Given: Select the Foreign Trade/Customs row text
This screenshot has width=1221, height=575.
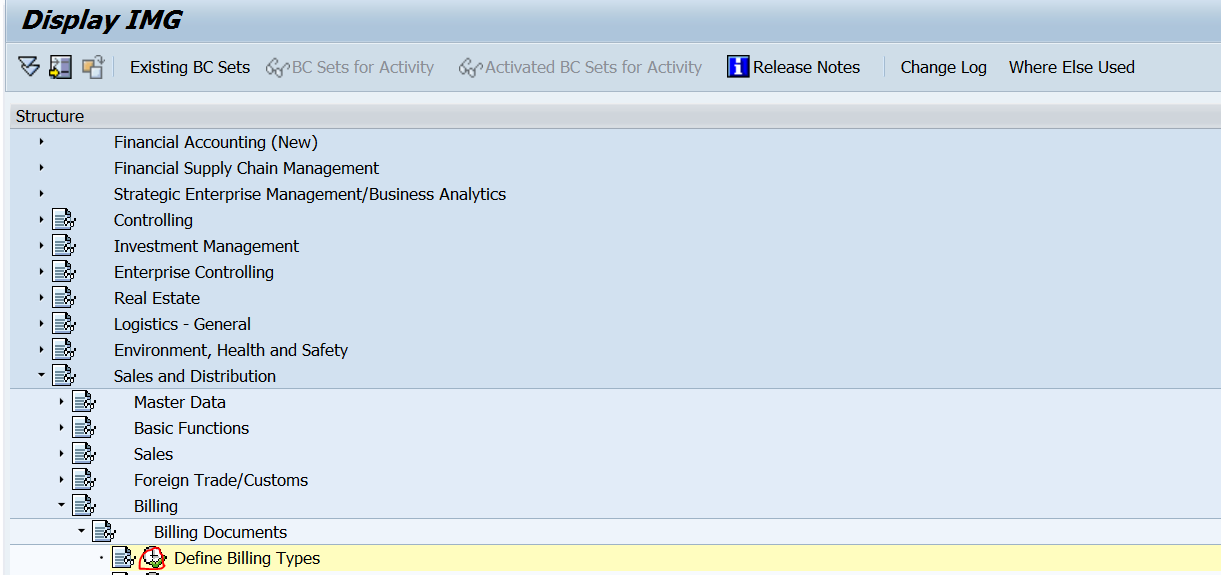Looking at the screenshot, I should 221,480.
